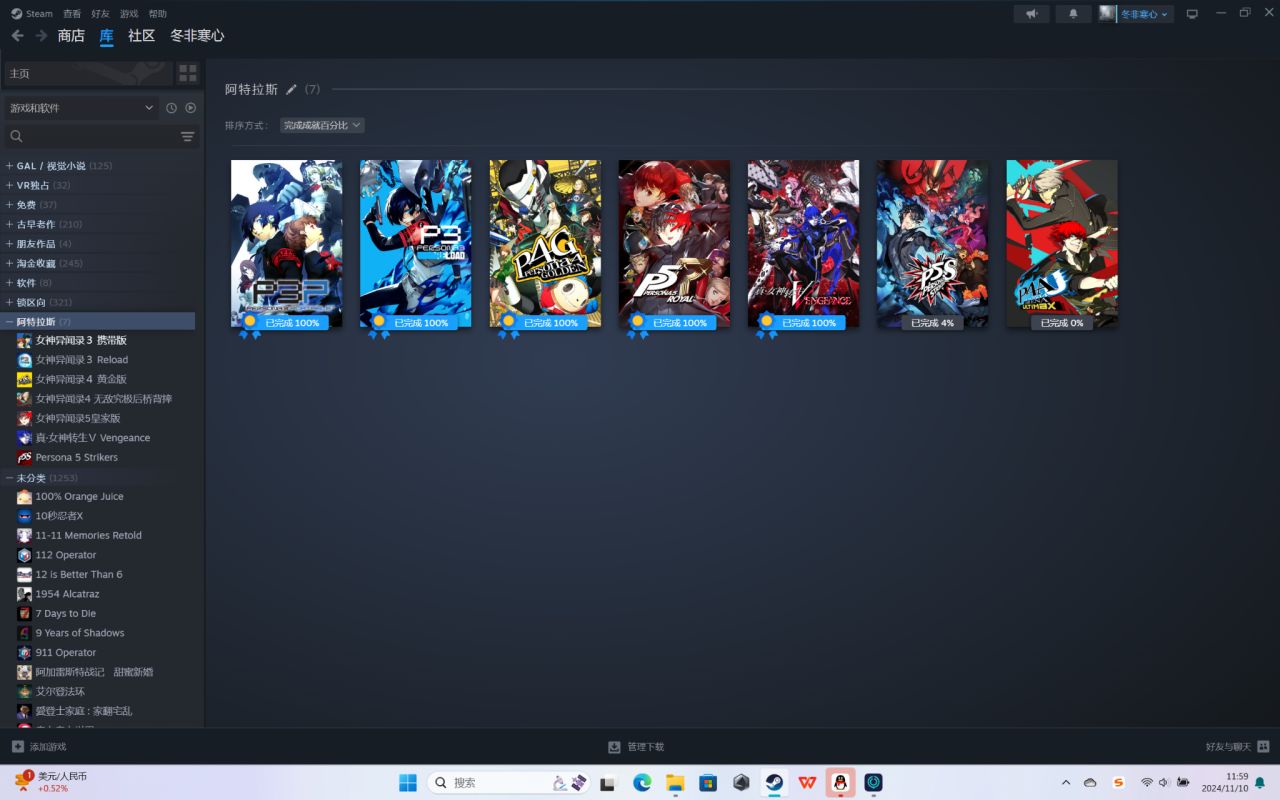Open sort dropdown 完成成就百分比
Image resolution: width=1280 pixels, height=800 pixels.
(x=322, y=125)
